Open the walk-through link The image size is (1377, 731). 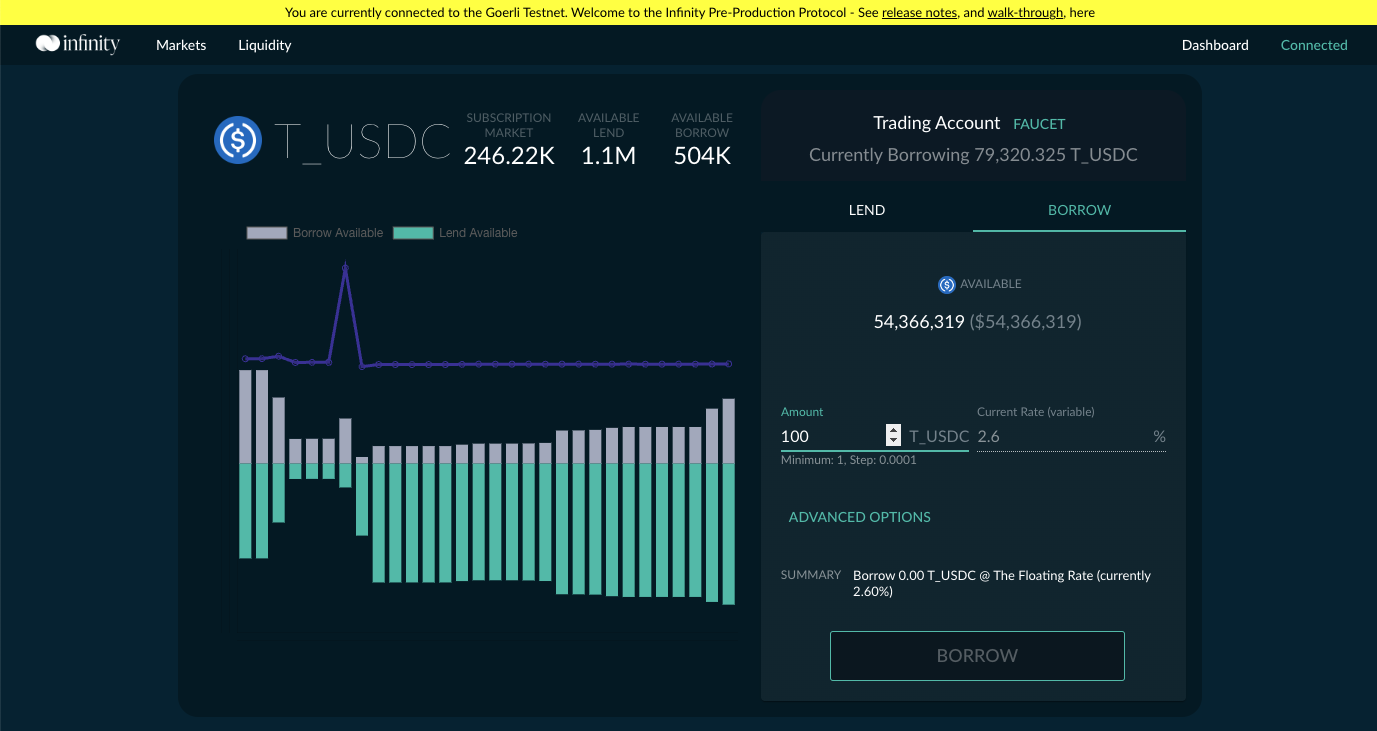tap(1025, 13)
